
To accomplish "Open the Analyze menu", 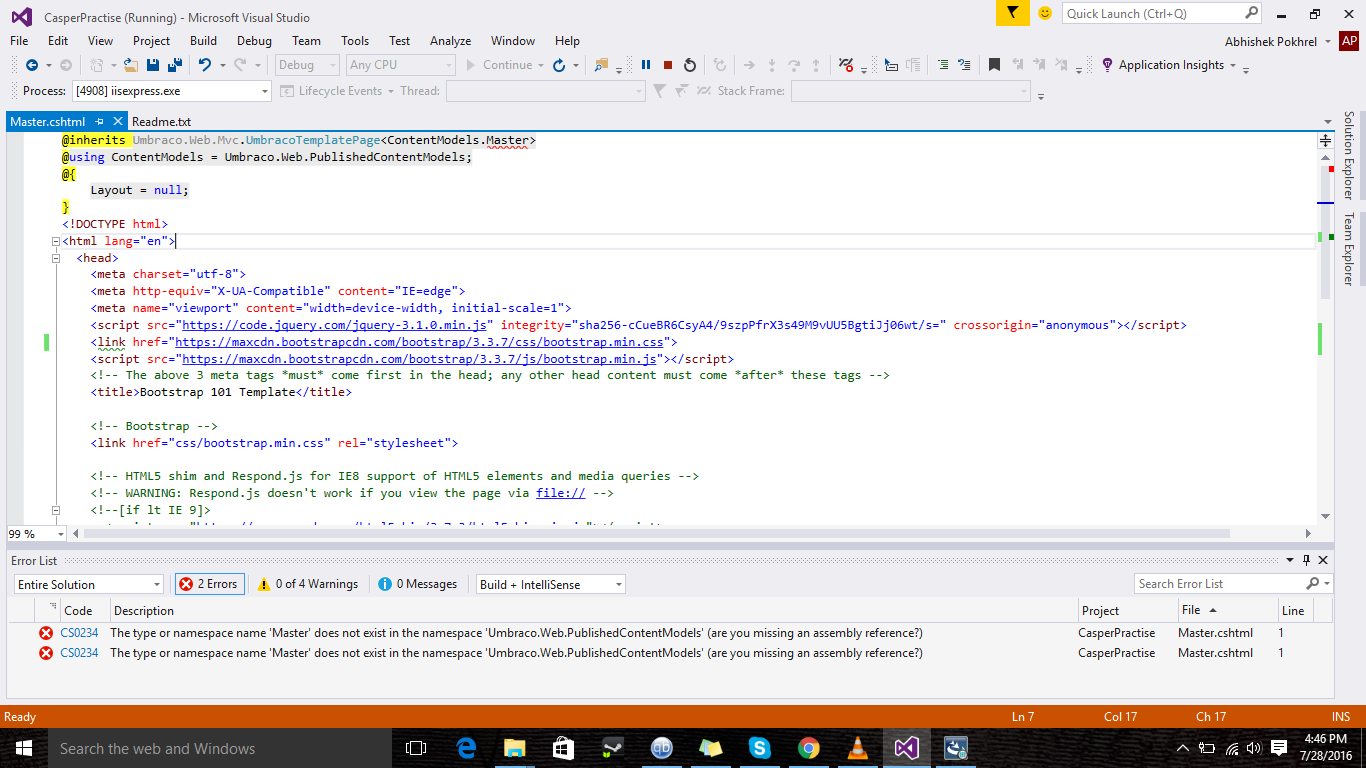I will [450, 41].
